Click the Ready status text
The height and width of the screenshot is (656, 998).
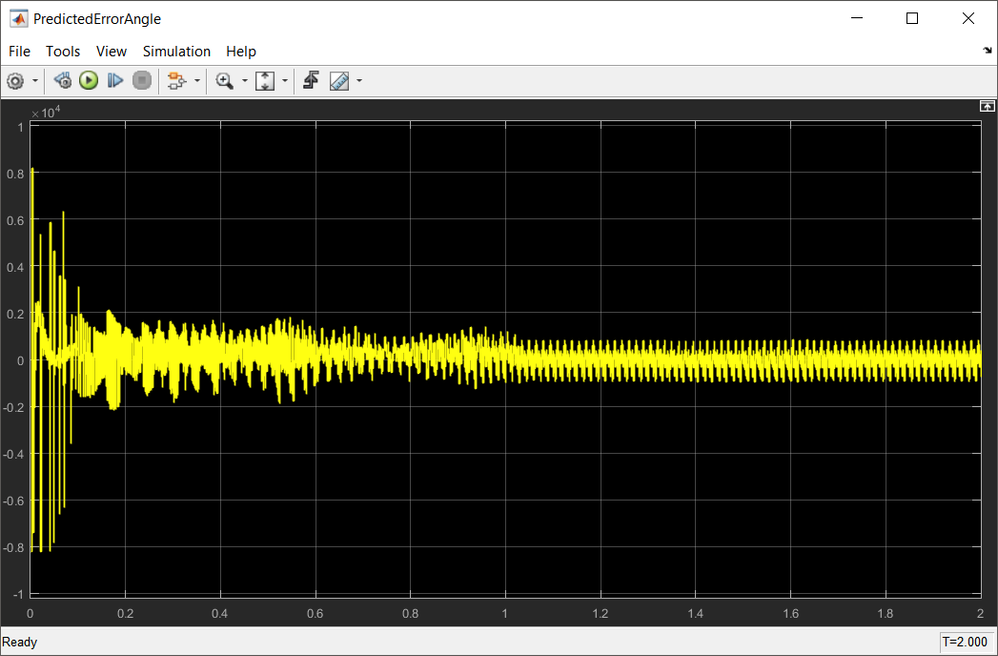point(20,642)
